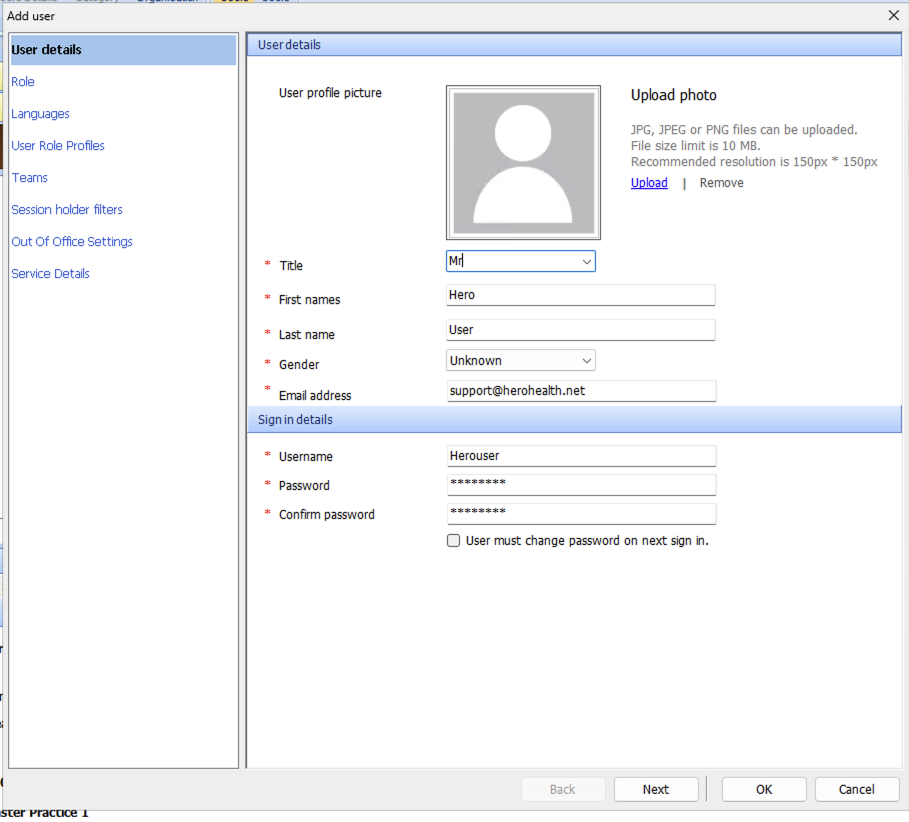Open Out Of Office Settings
Image resolution: width=909 pixels, height=822 pixels.
pos(72,242)
